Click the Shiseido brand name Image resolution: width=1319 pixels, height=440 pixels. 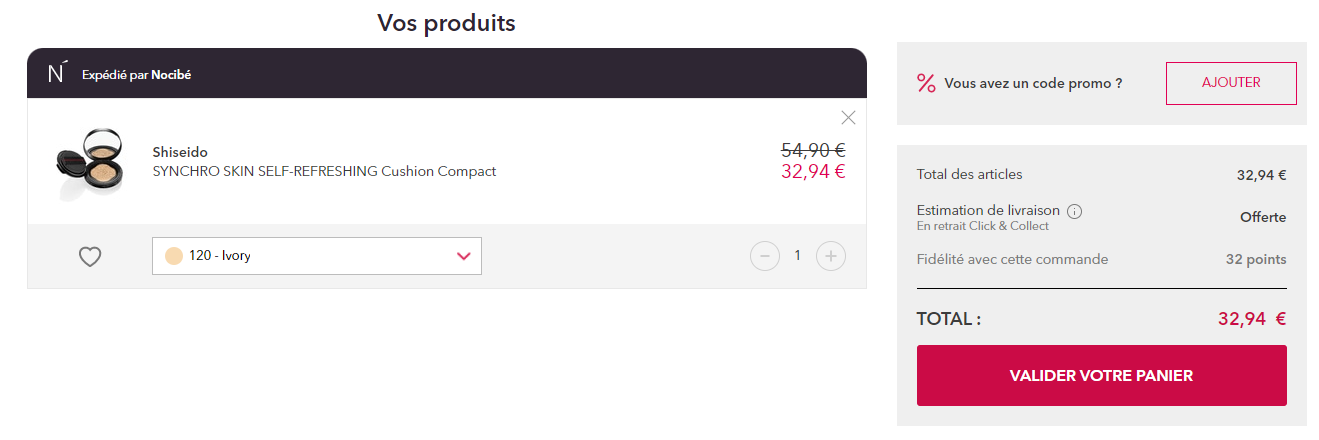coord(180,152)
